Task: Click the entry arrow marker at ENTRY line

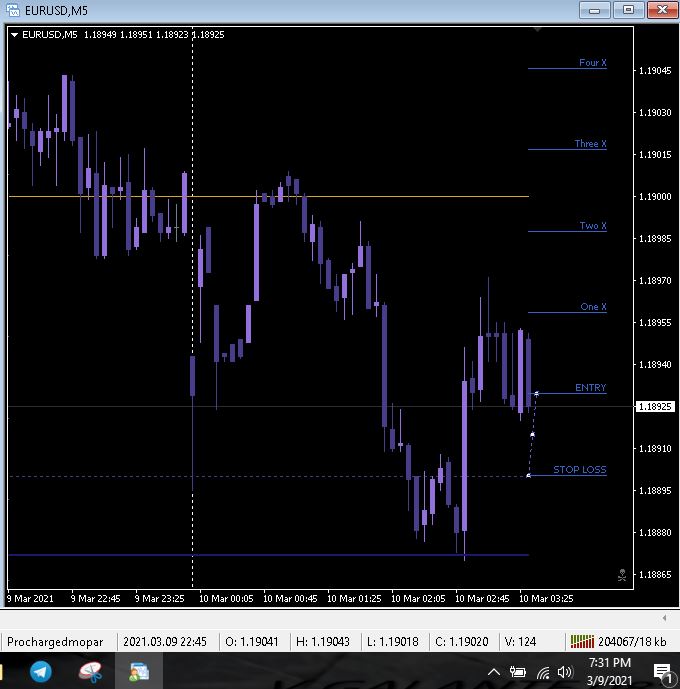Action: point(536,394)
